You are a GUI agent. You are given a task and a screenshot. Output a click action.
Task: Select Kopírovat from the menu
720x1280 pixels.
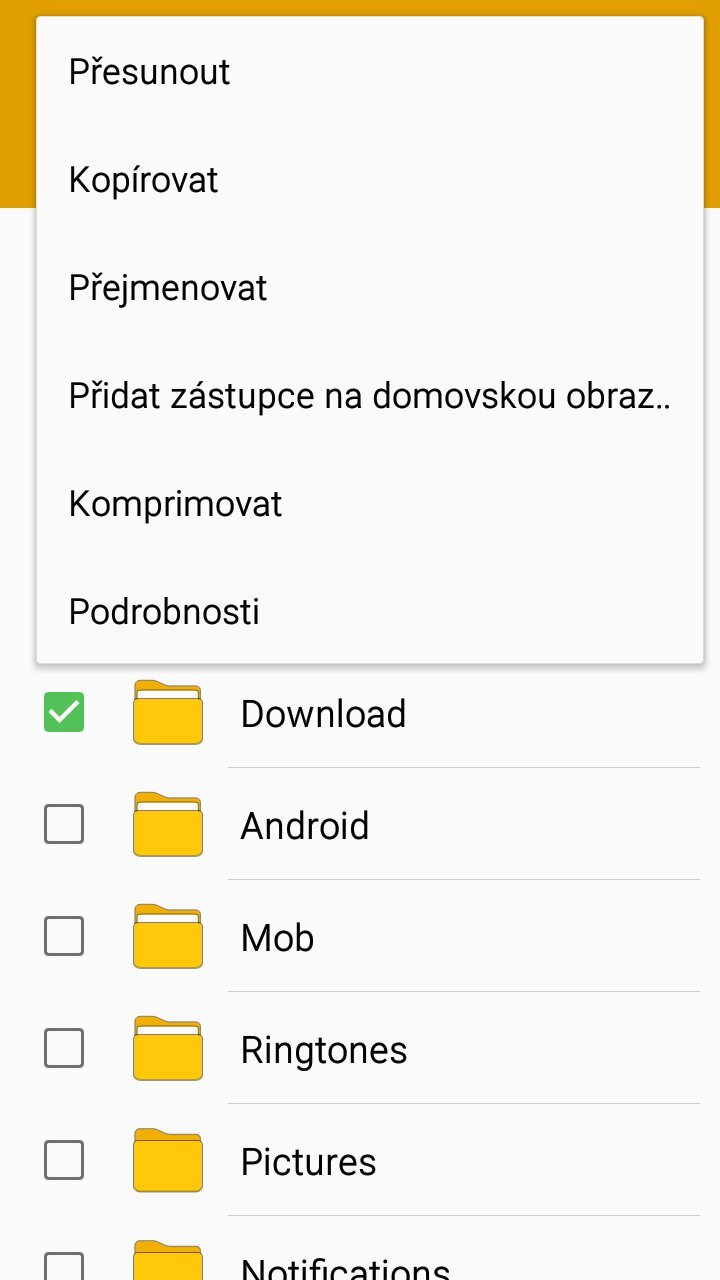pyautogui.click(x=144, y=179)
